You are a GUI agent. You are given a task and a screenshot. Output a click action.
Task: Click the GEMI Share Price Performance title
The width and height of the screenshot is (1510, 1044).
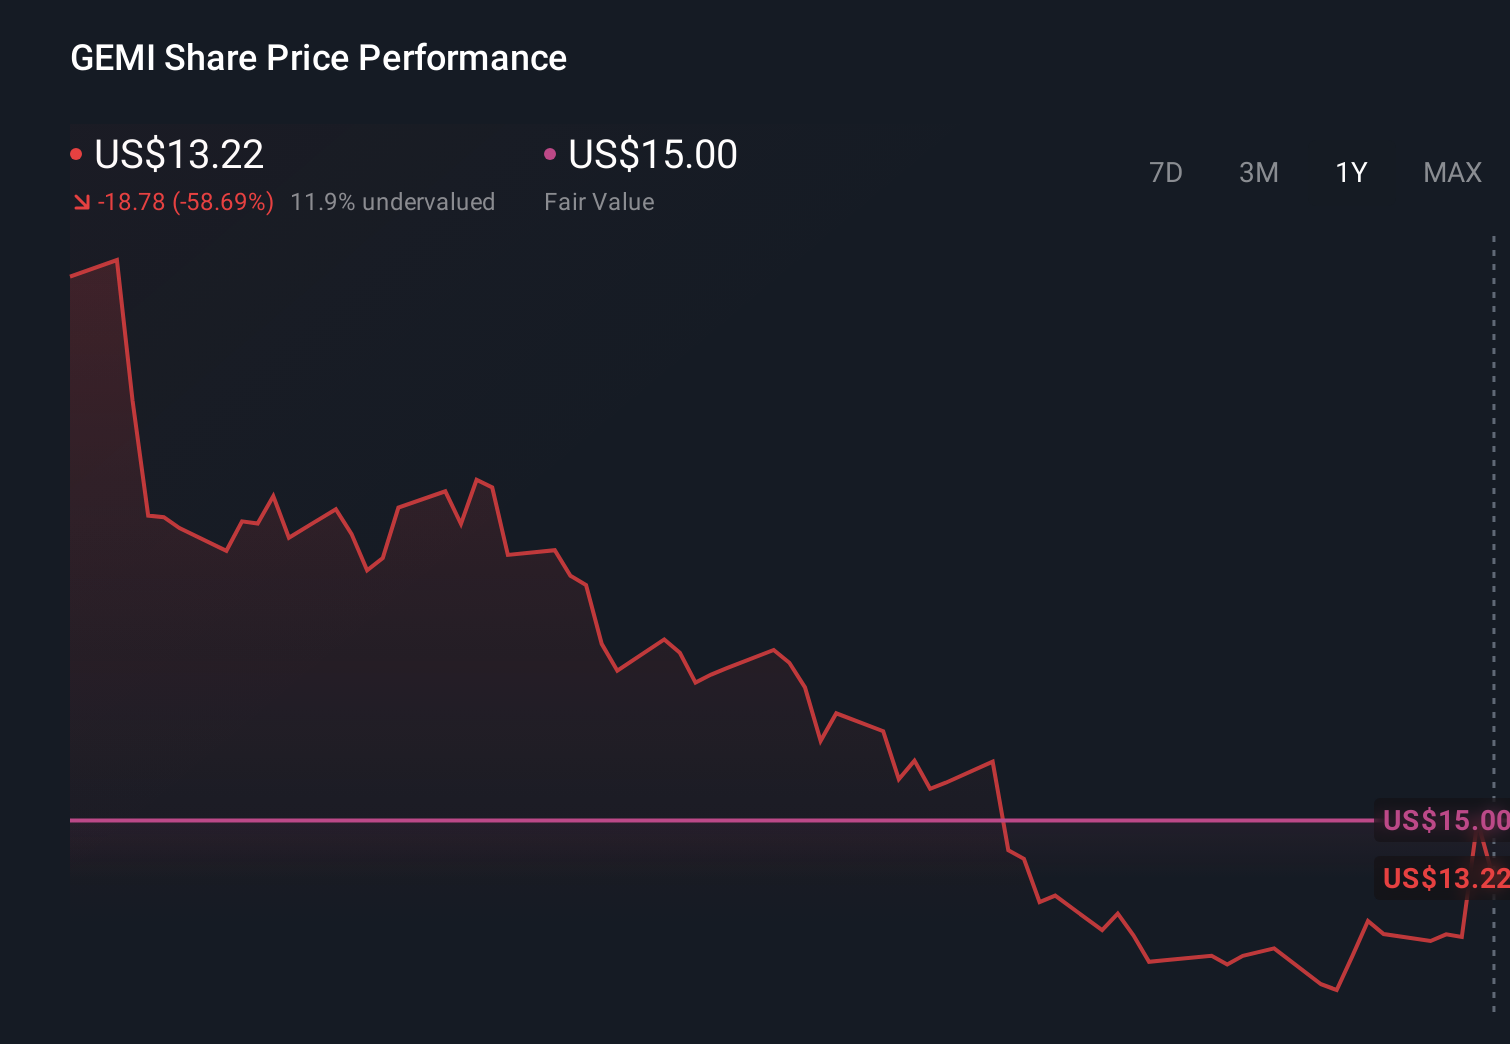click(x=318, y=58)
